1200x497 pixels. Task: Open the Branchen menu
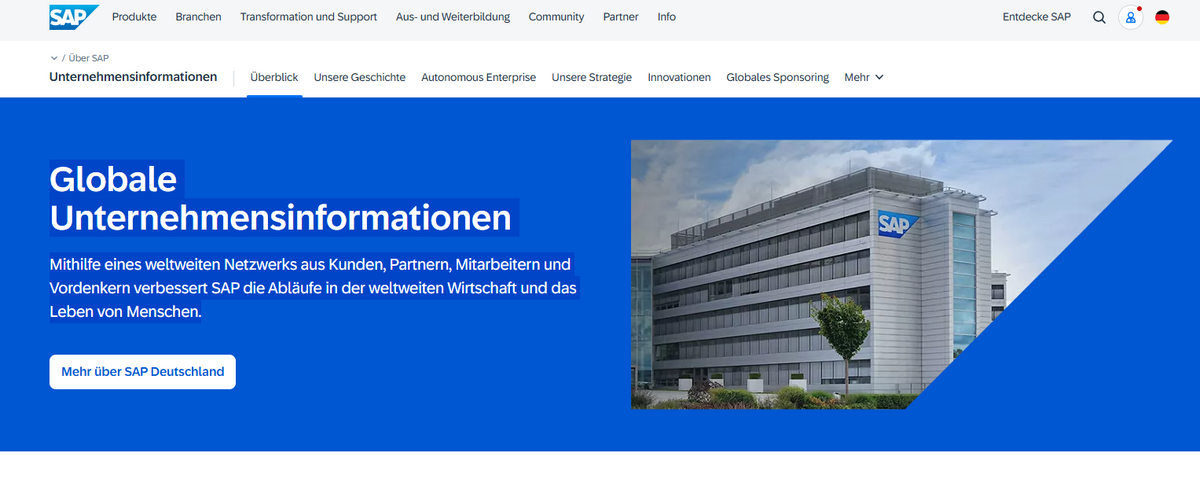(198, 17)
